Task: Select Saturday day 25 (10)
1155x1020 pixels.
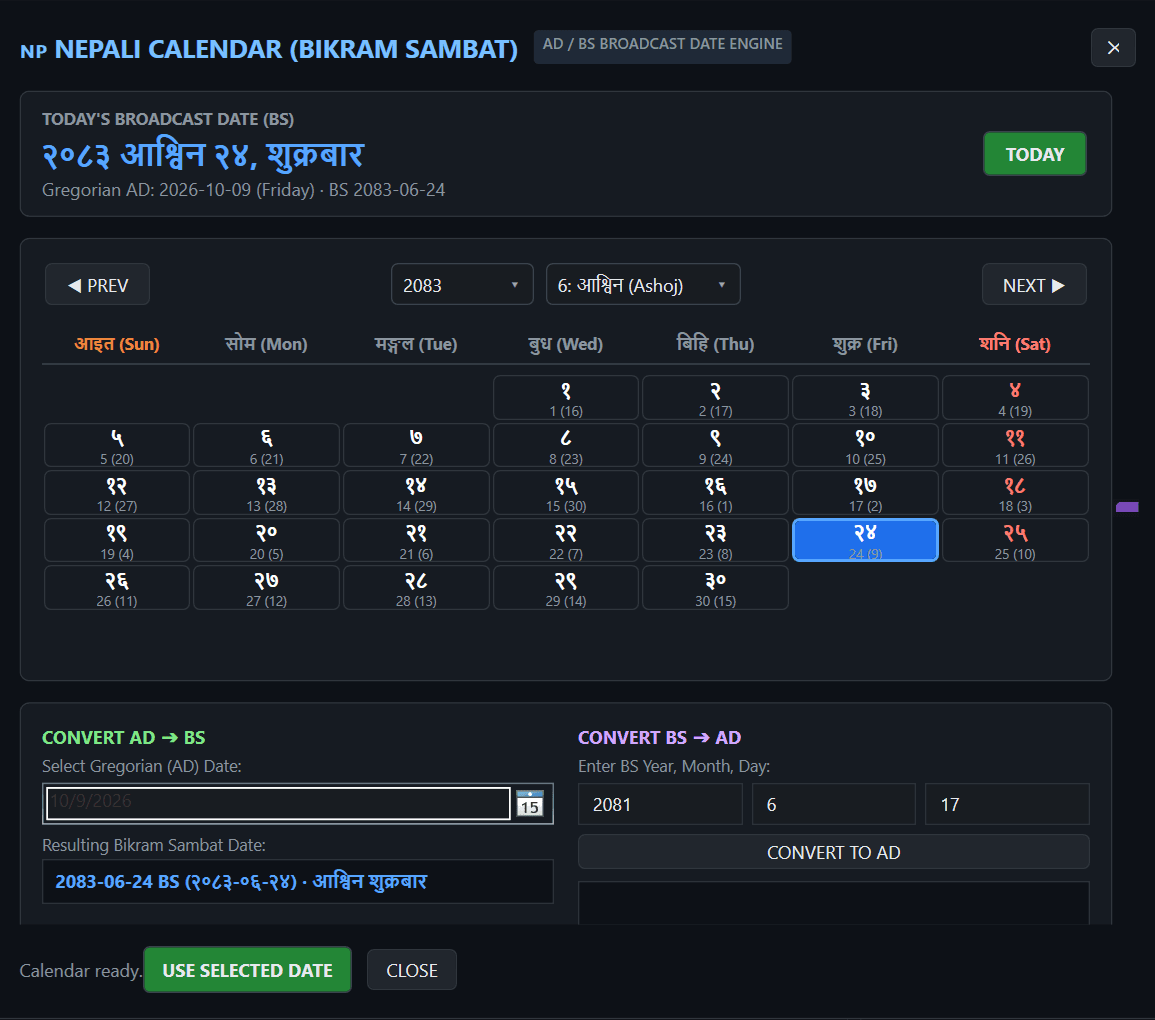Action: [1015, 541]
